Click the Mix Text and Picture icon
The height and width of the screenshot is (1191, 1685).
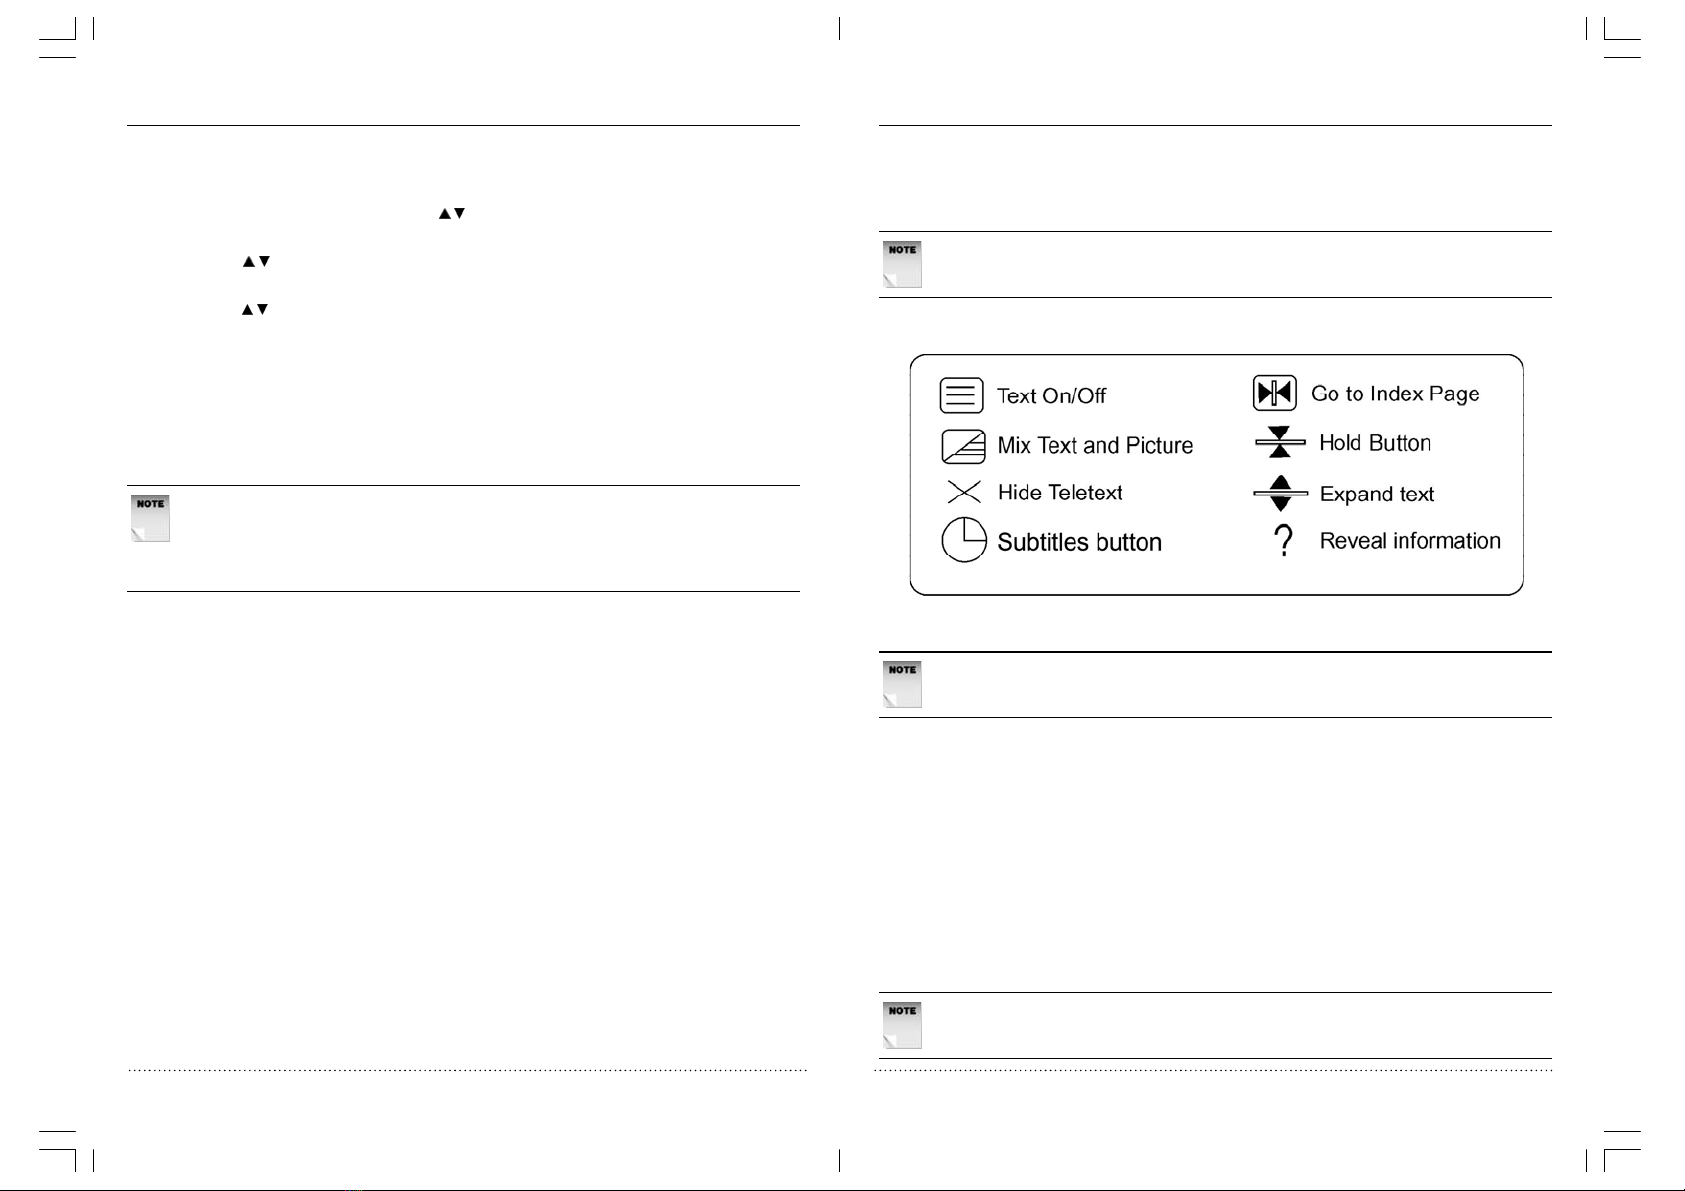click(963, 446)
